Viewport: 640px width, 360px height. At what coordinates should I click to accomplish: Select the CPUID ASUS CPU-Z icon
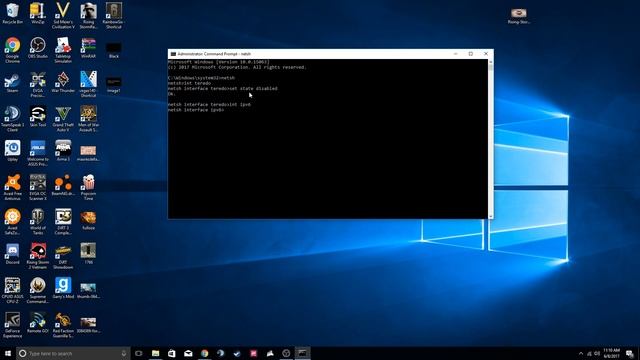tap(12, 290)
